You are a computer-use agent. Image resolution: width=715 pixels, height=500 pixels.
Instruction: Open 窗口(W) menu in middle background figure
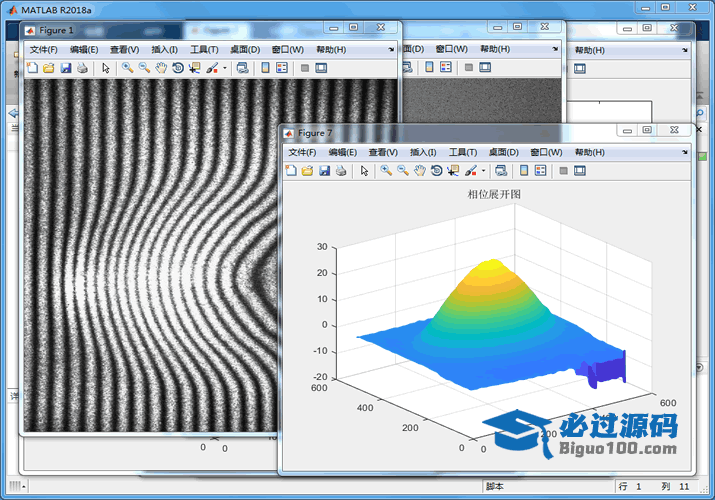(x=451, y=49)
